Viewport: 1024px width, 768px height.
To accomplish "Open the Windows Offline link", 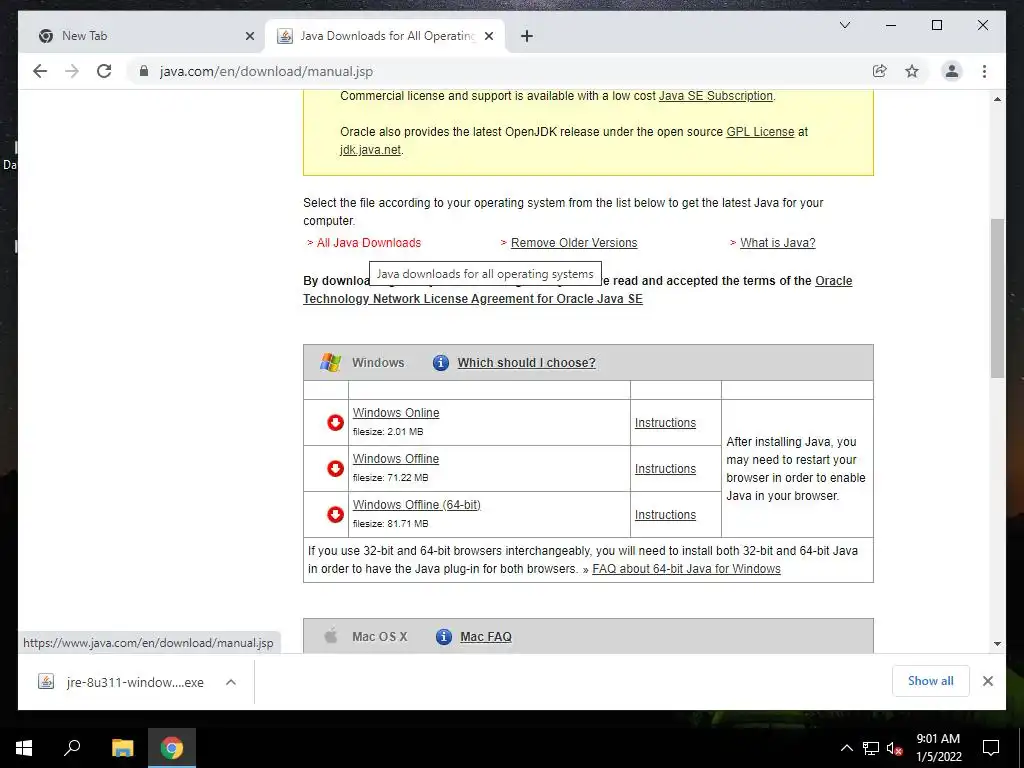I will pyautogui.click(x=396, y=458).
